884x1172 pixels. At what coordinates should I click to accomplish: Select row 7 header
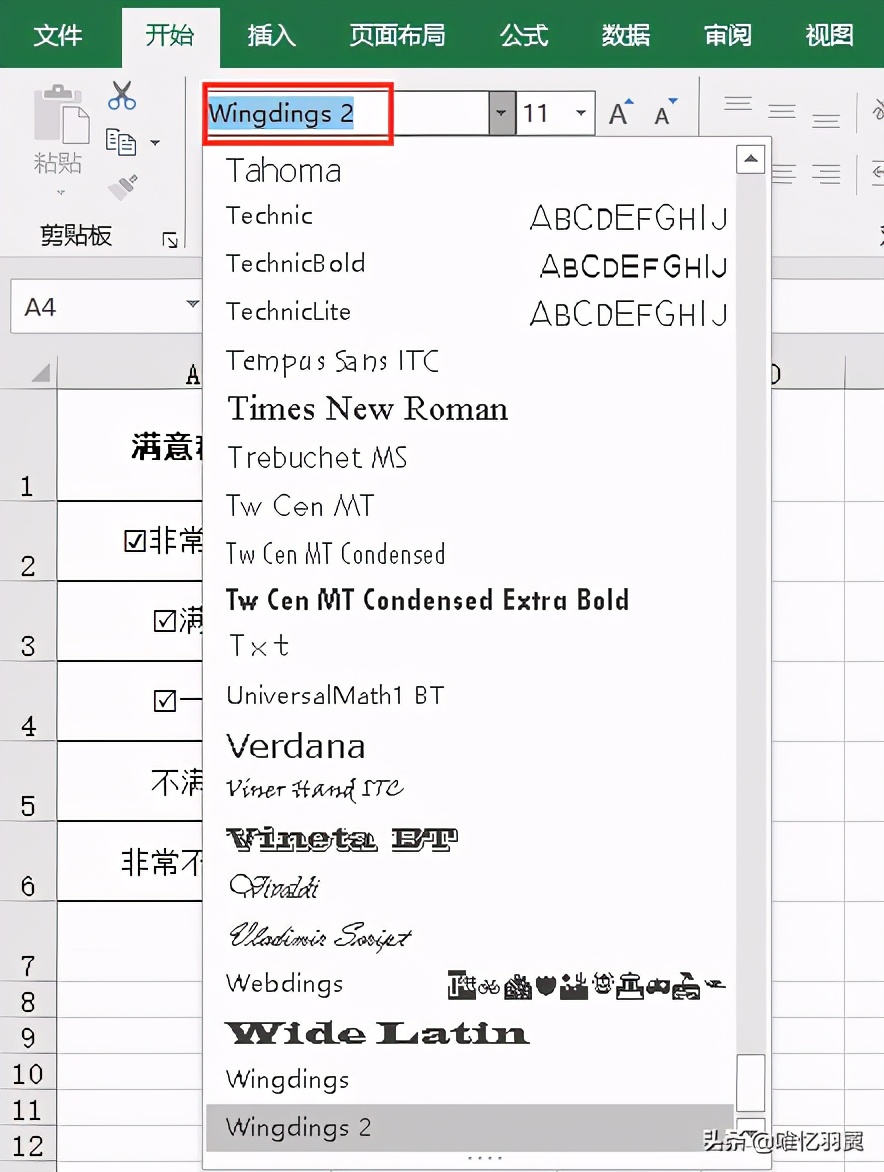click(28, 942)
